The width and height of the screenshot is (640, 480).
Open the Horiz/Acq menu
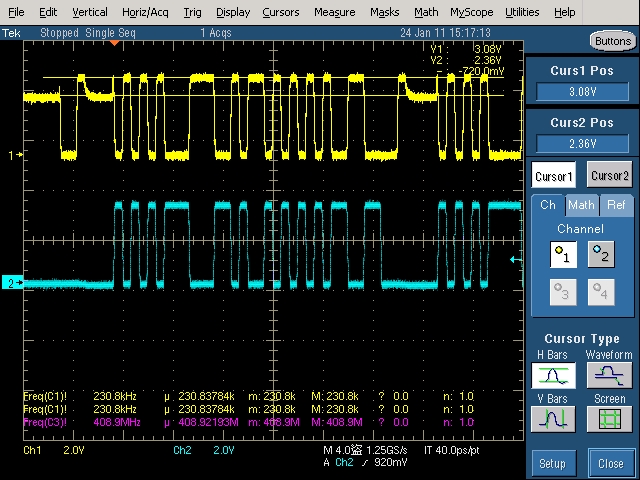click(145, 12)
